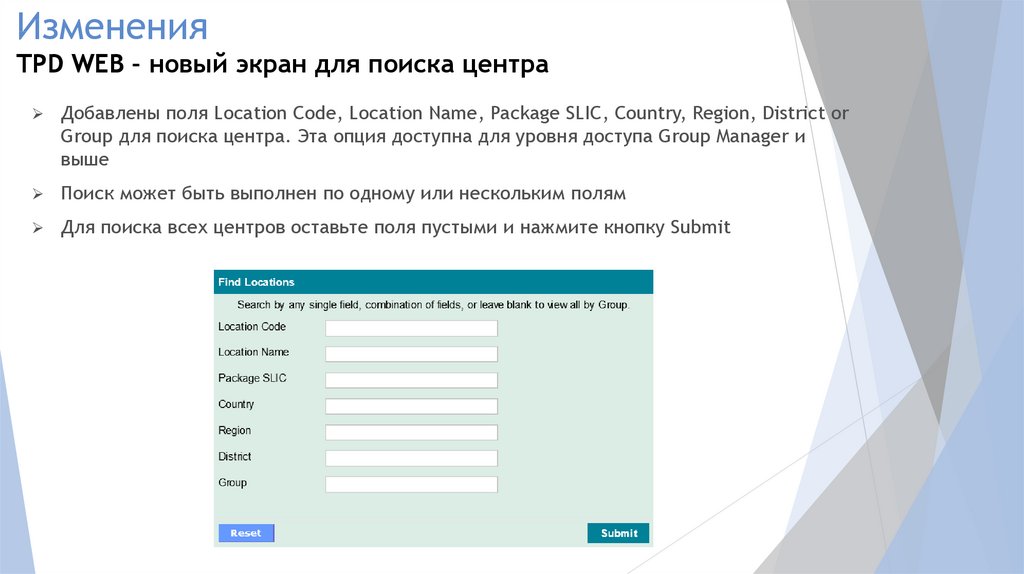Image resolution: width=1024 pixels, height=574 pixels.
Task: Click the subtitle "TPD WEB – новый экран"
Action: pos(283,66)
